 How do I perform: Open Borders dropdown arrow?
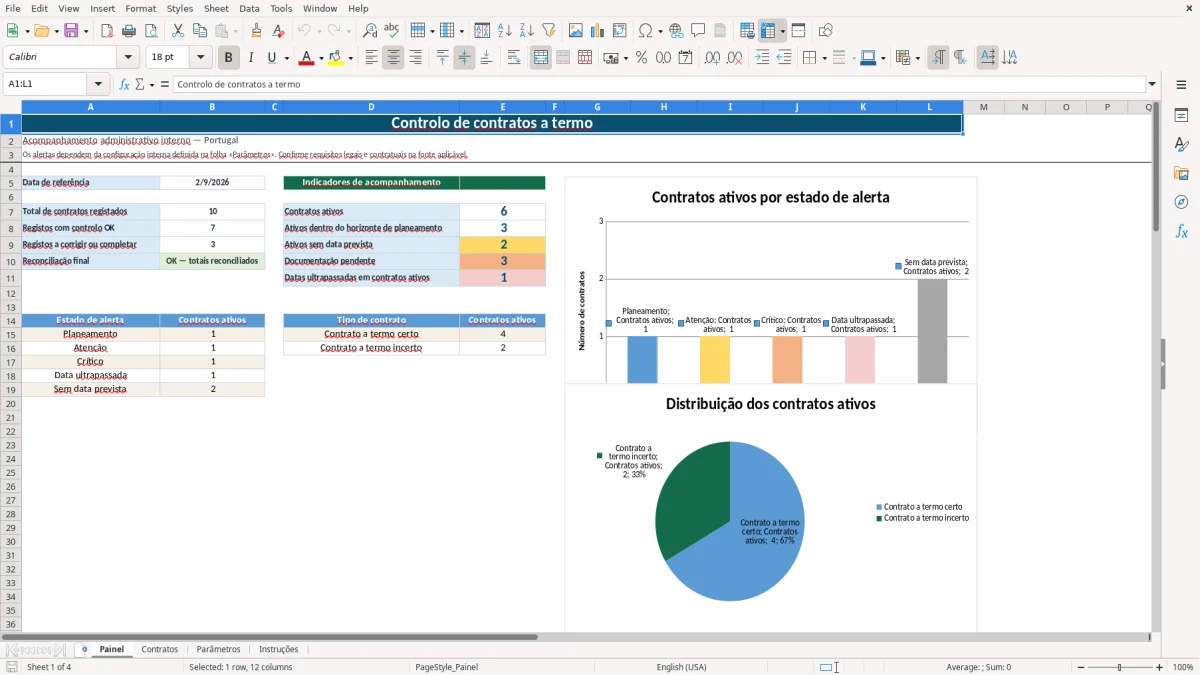pyautogui.click(x=824, y=58)
